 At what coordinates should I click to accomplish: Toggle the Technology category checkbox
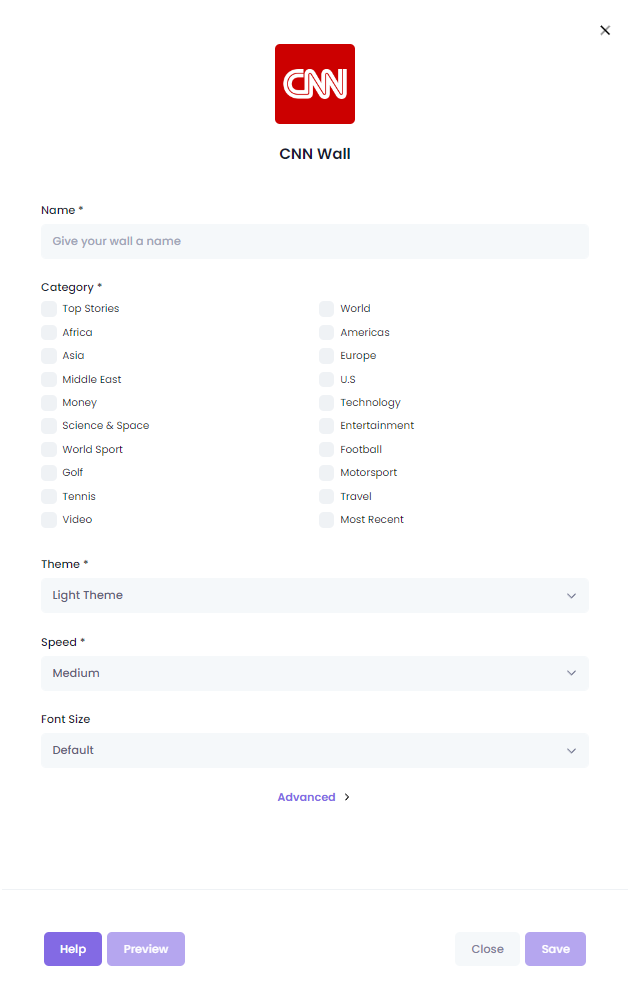(326, 403)
